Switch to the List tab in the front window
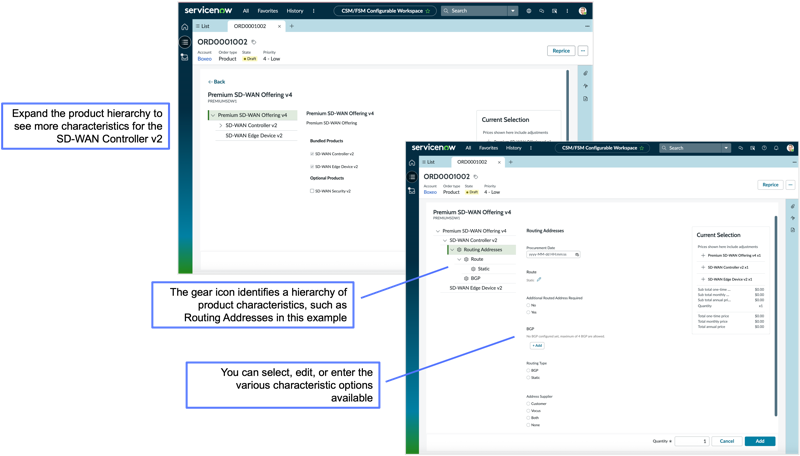Viewport: 800px width, 456px height. point(429,162)
